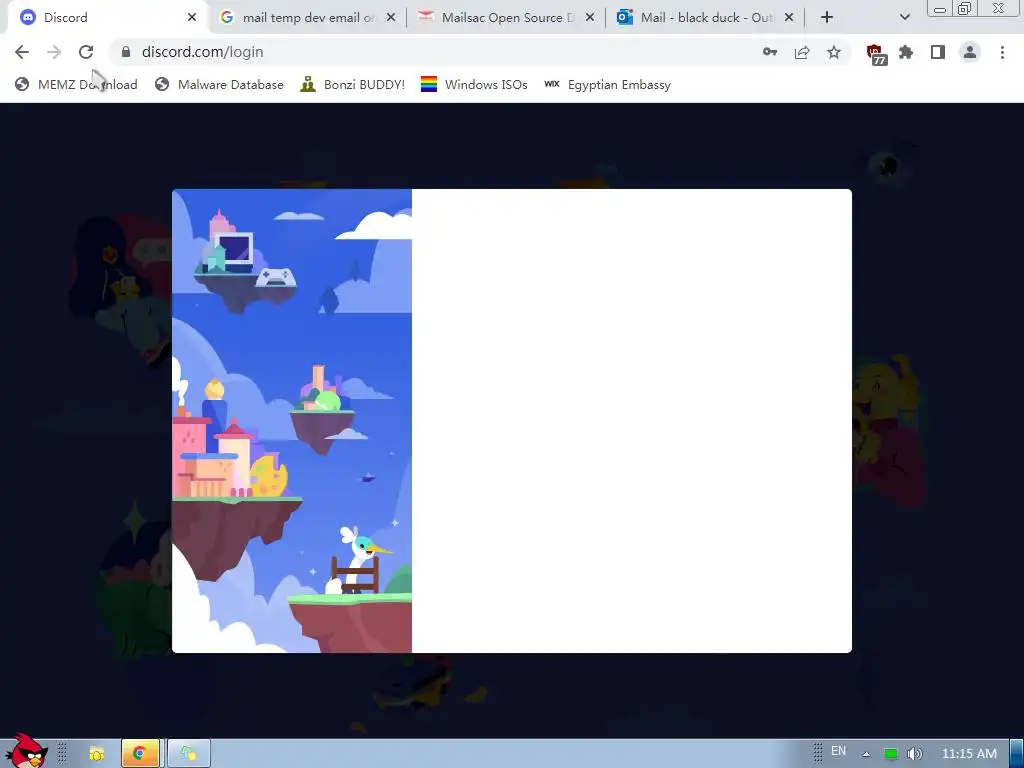Image resolution: width=1024 pixels, height=768 pixels.
Task: Open the Angry Birds Start button
Action: (26, 751)
